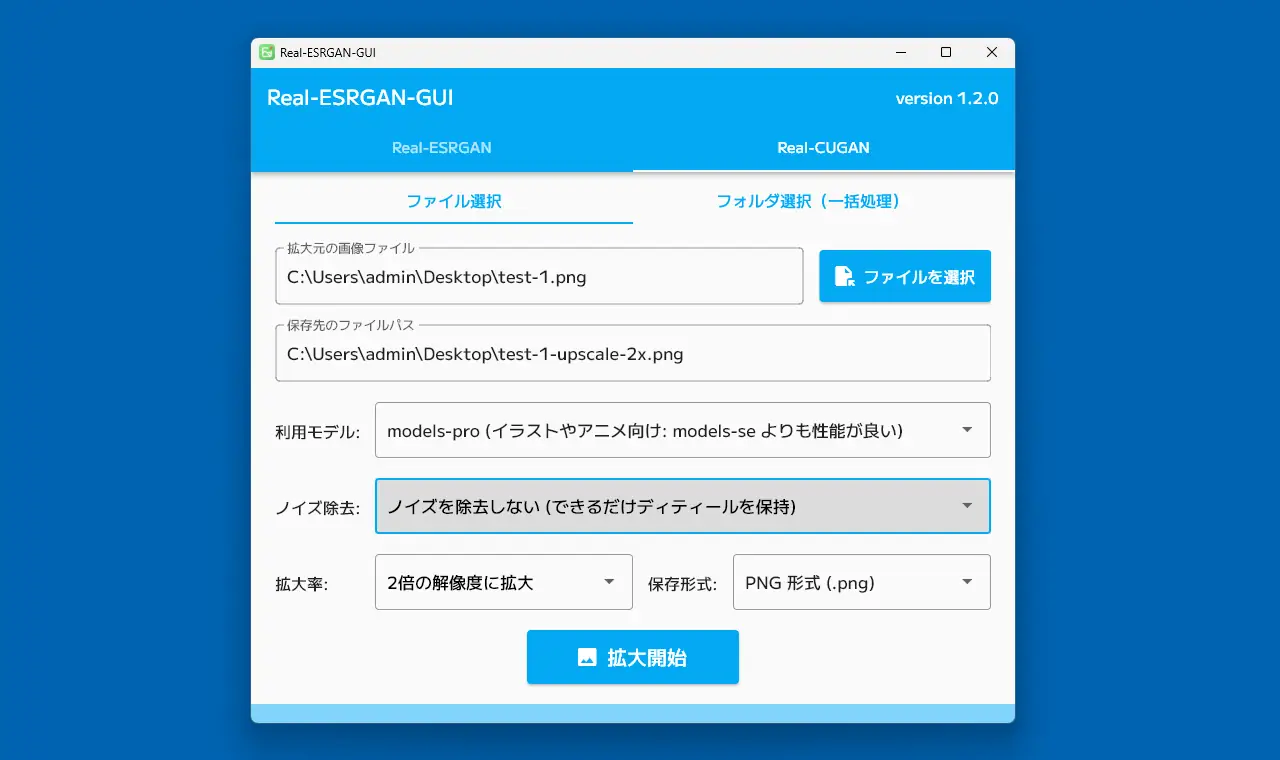
Task: Click the 利用モデル: label
Action: 318,432
